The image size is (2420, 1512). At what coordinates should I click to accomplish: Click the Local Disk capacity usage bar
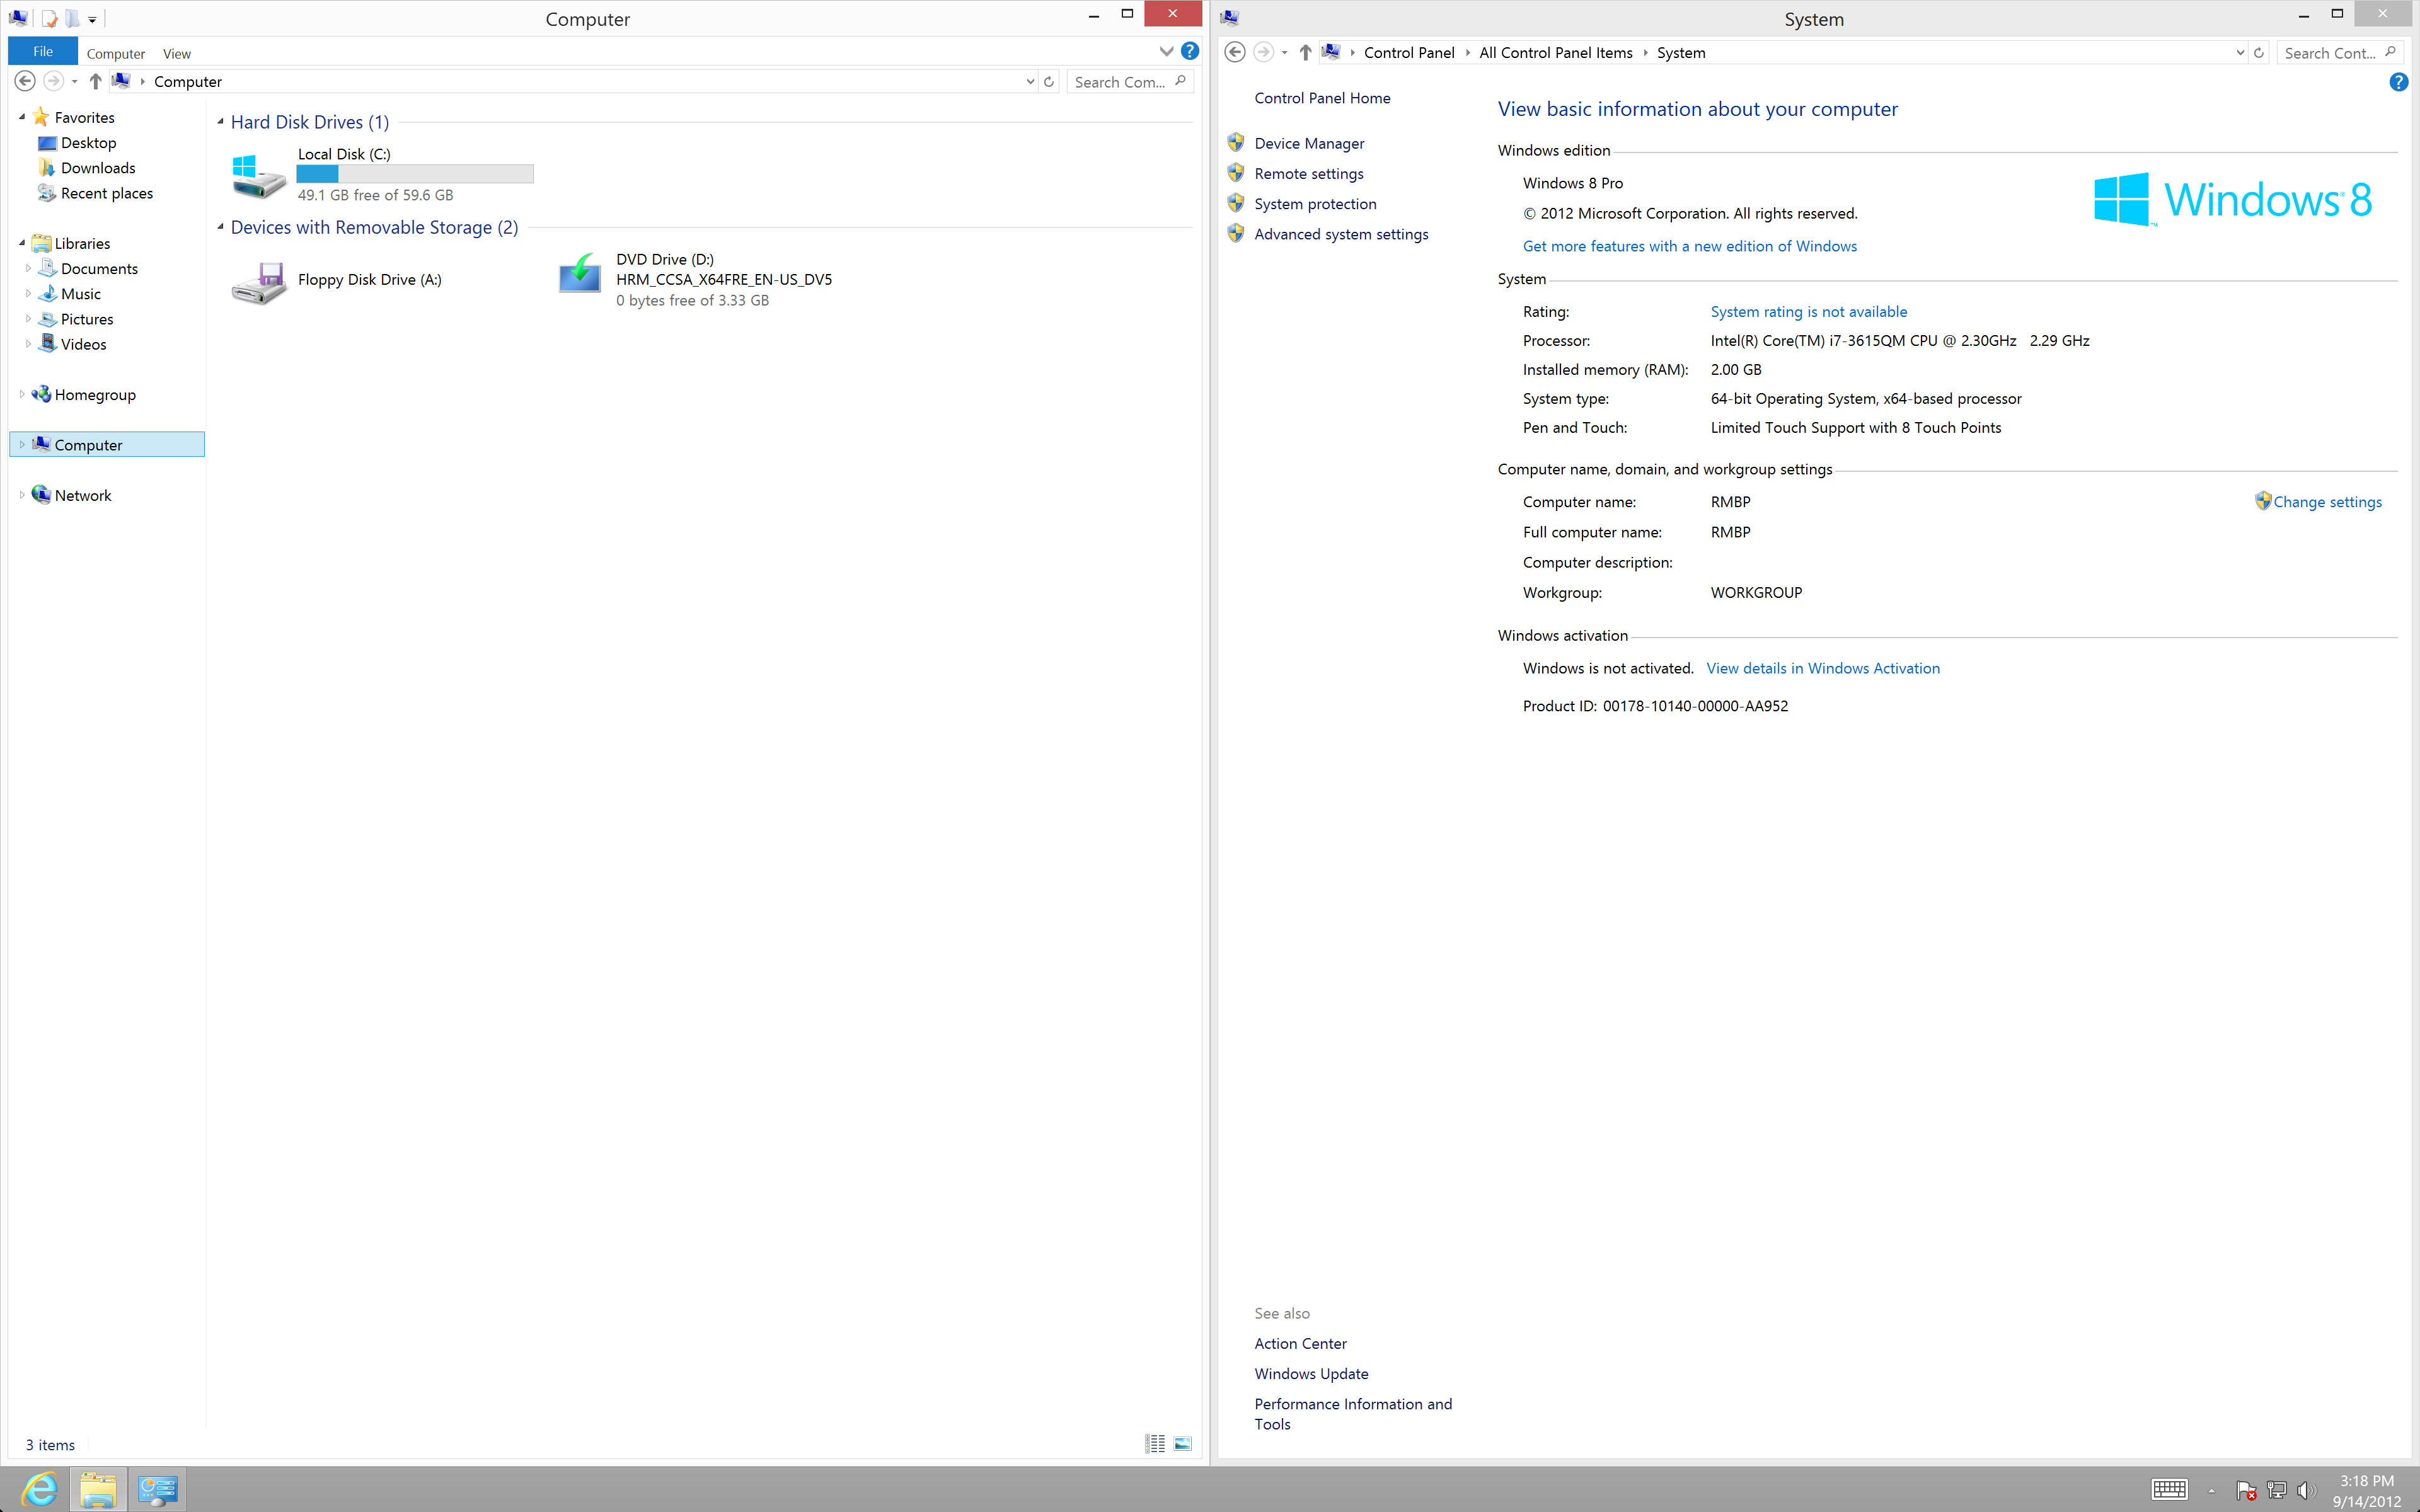click(x=415, y=174)
